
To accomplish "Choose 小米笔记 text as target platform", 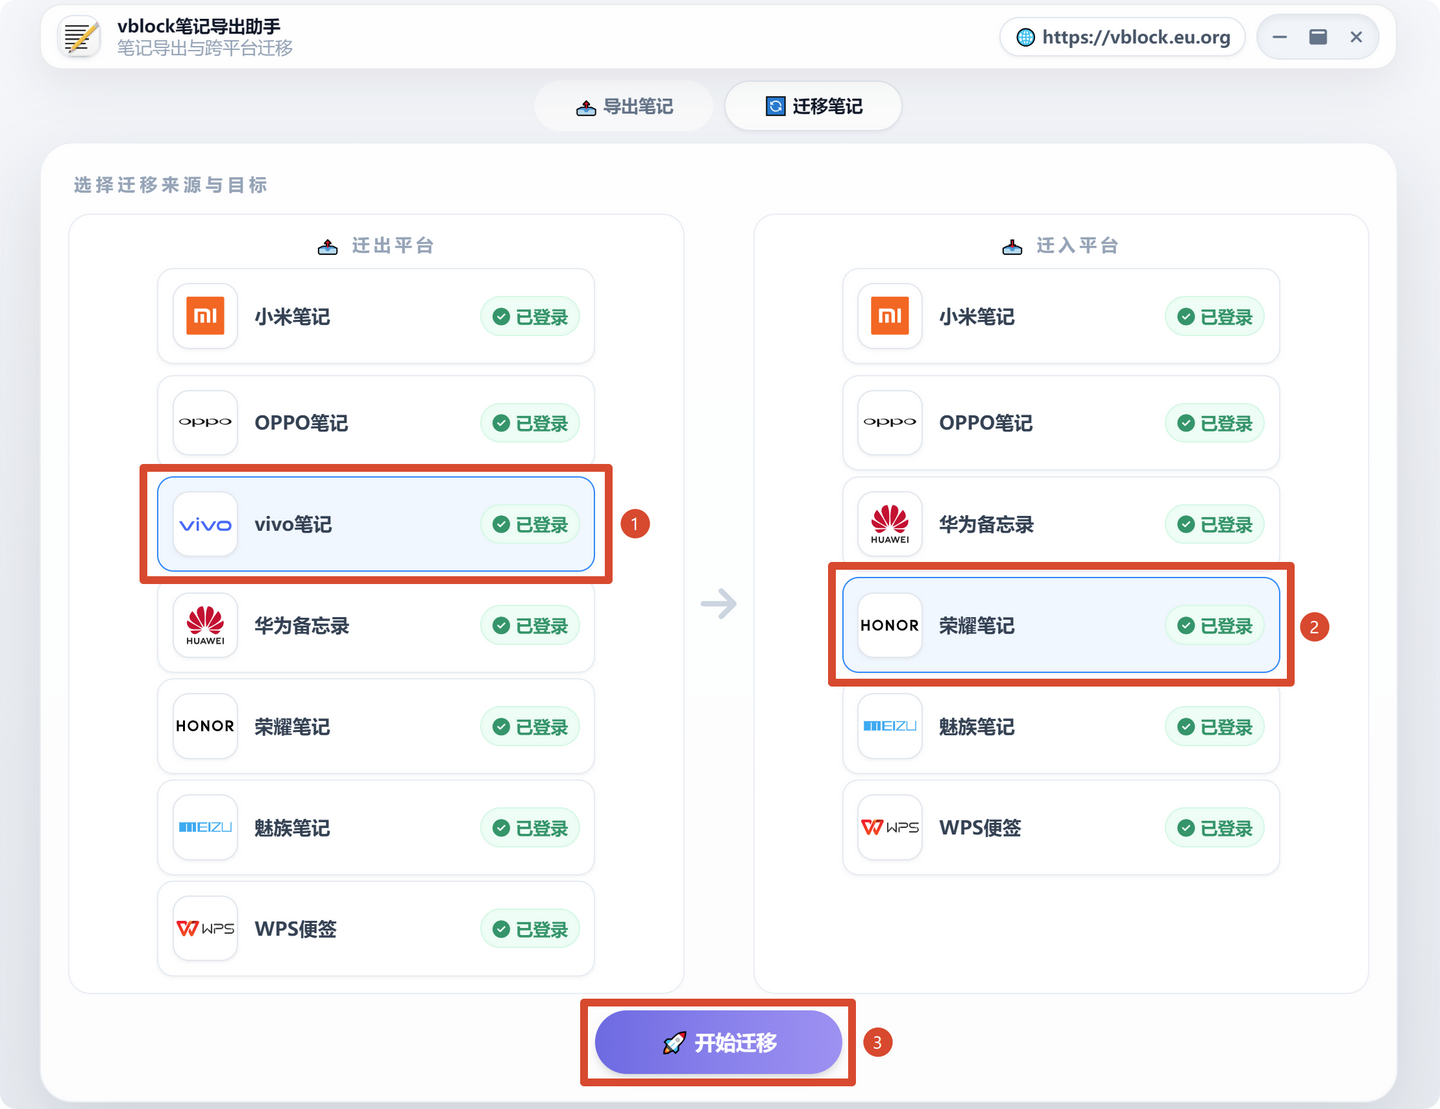I will pyautogui.click(x=977, y=317).
